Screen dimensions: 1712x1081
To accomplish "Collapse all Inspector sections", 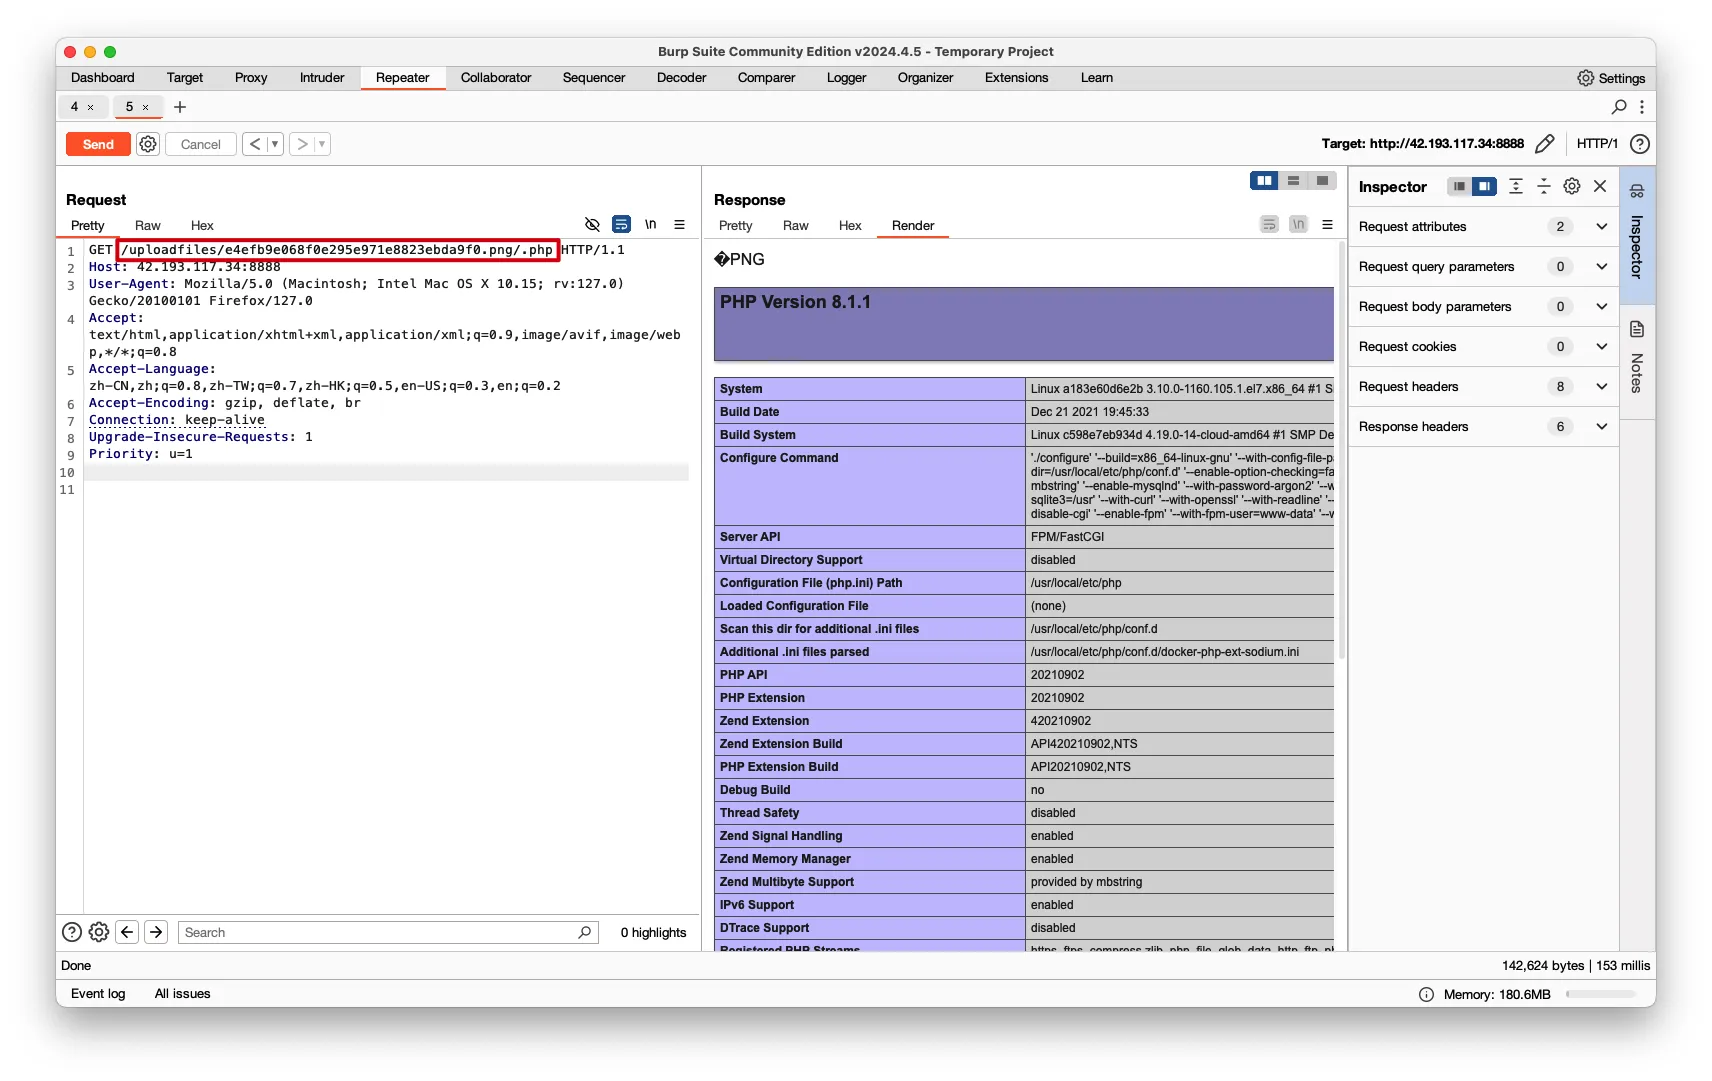I will click(1544, 186).
